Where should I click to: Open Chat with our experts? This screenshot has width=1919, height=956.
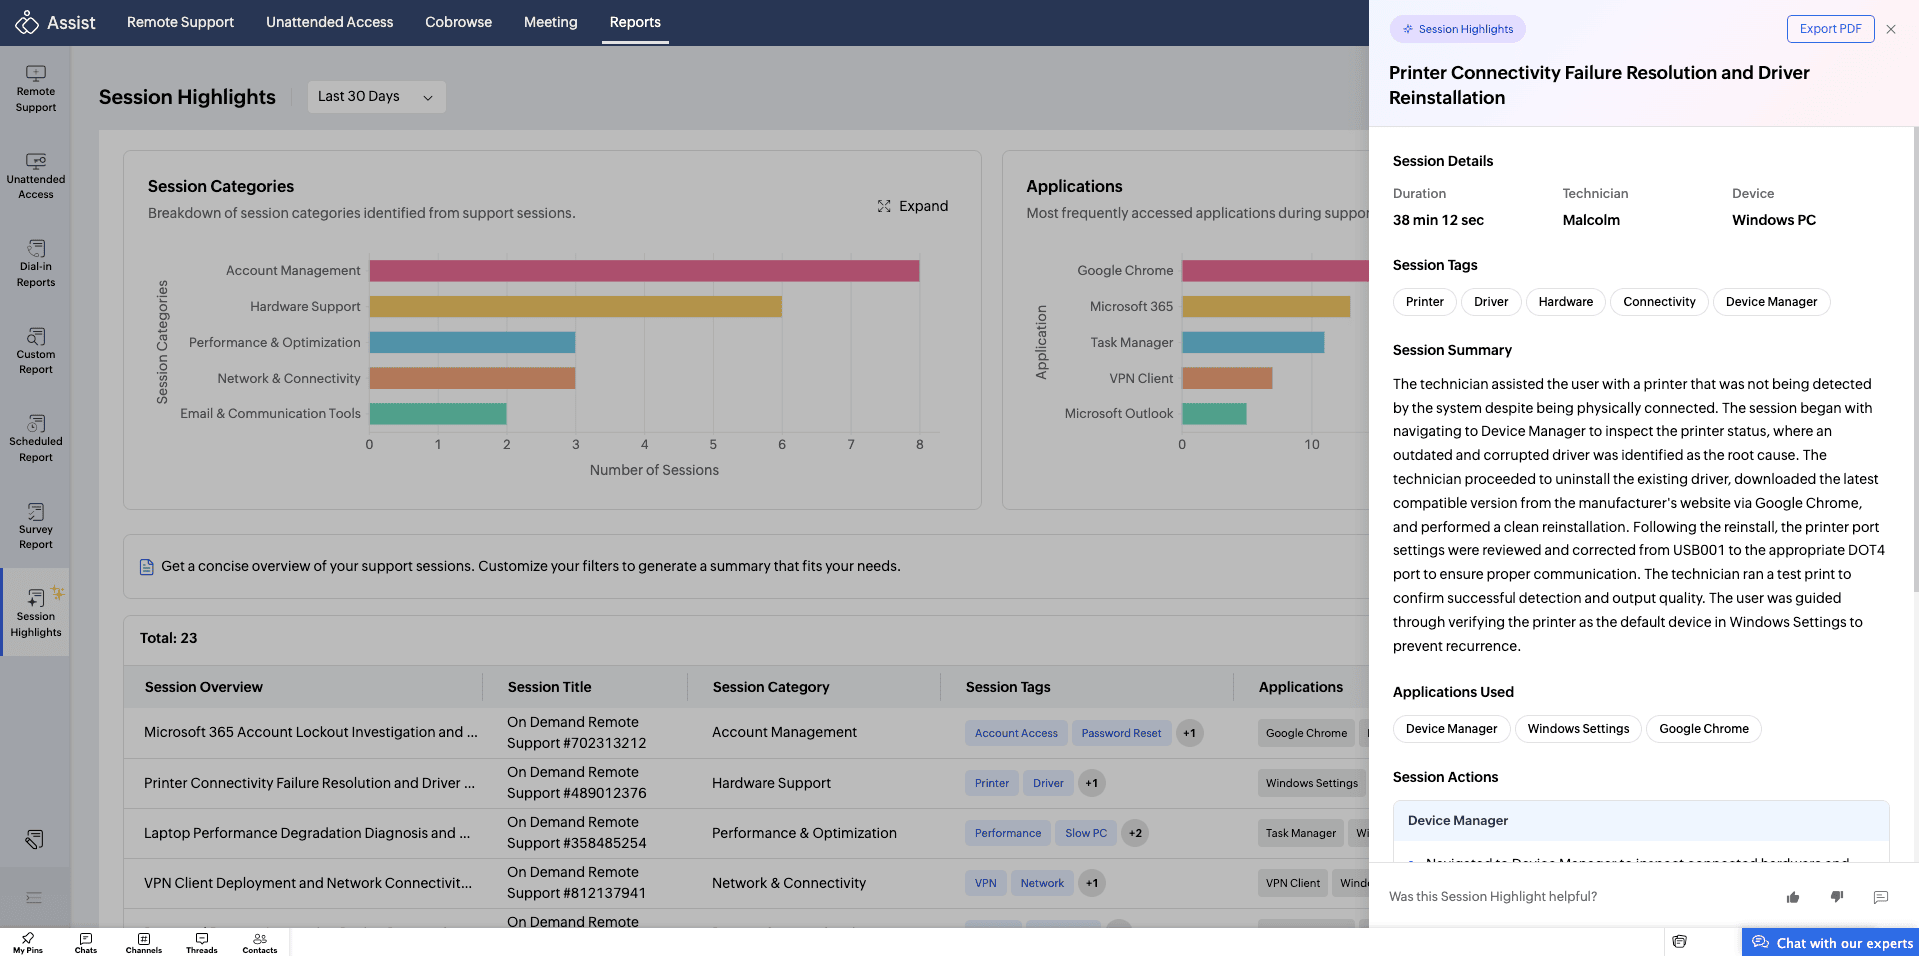1831,943
